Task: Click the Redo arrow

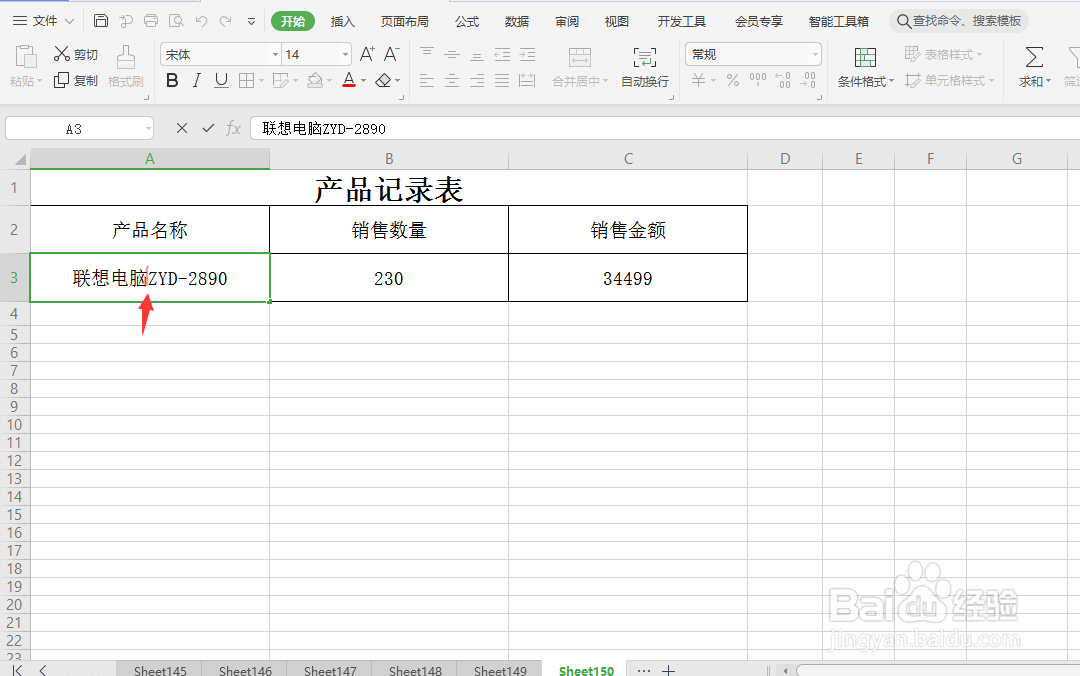Action: click(225, 21)
